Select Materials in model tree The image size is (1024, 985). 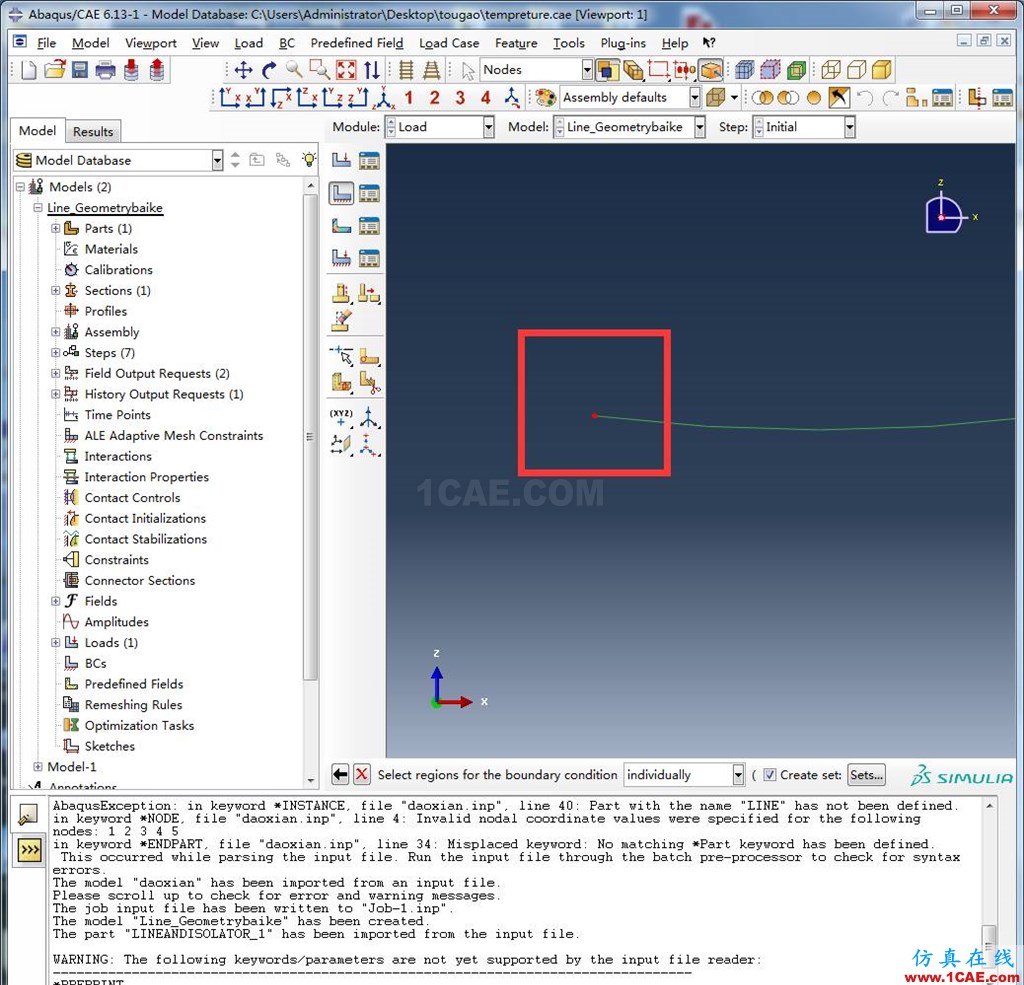(x=111, y=249)
